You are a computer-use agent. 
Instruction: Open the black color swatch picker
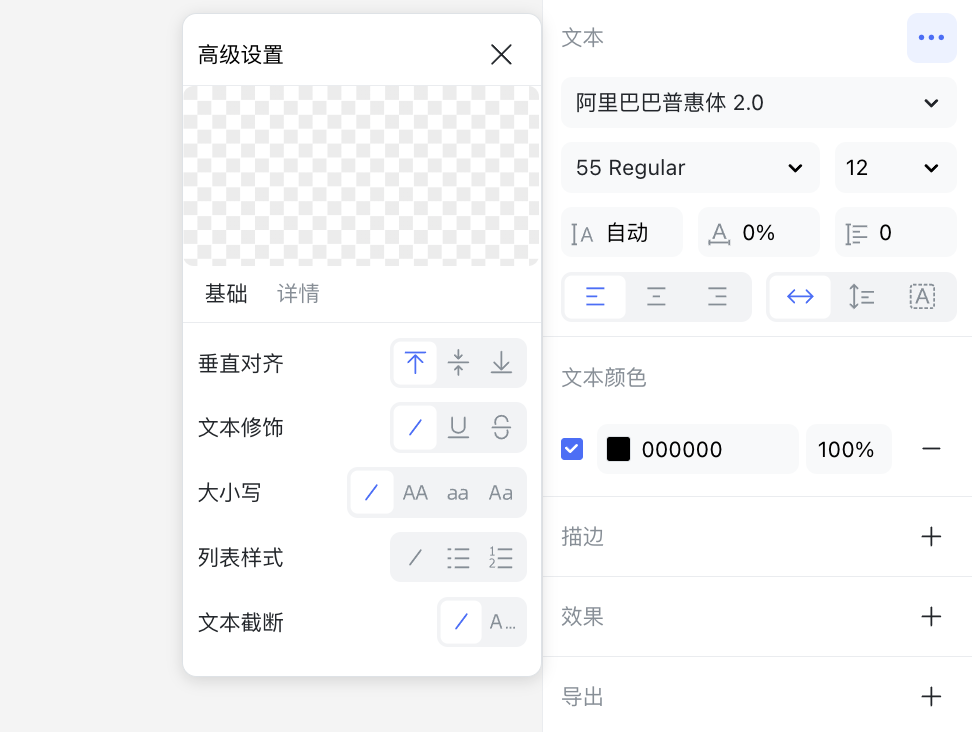tap(618, 449)
